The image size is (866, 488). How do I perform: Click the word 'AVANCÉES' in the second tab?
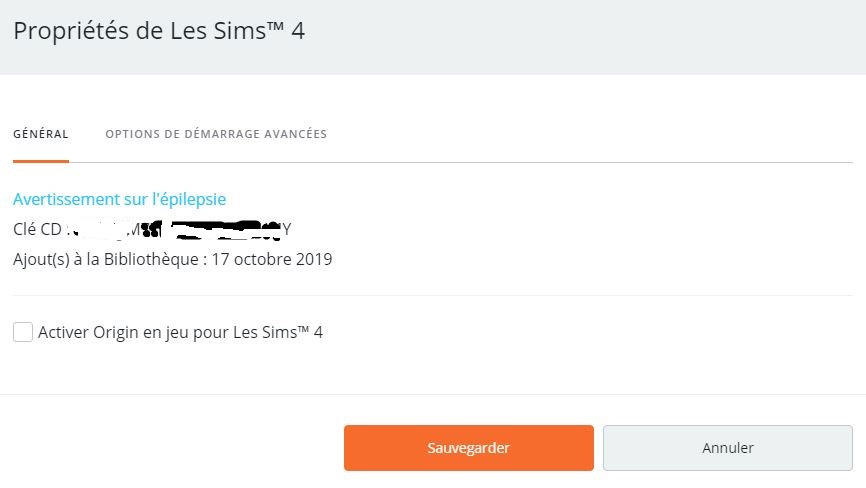(x=296, y=134)
